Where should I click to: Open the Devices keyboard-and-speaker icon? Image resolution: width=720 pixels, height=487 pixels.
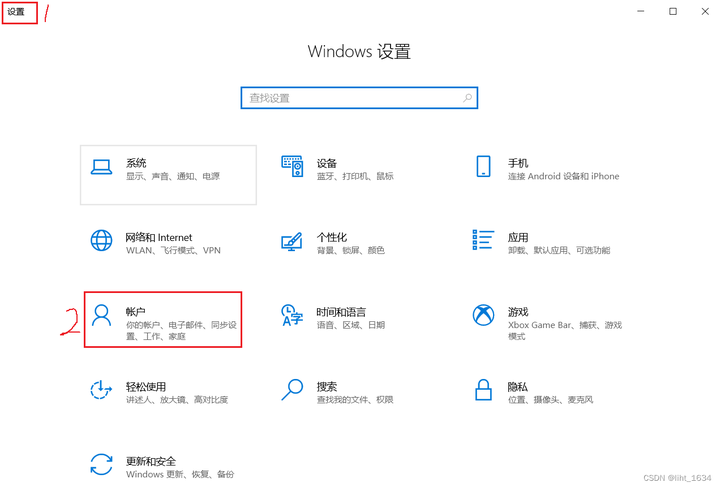(x=292, y=166)
